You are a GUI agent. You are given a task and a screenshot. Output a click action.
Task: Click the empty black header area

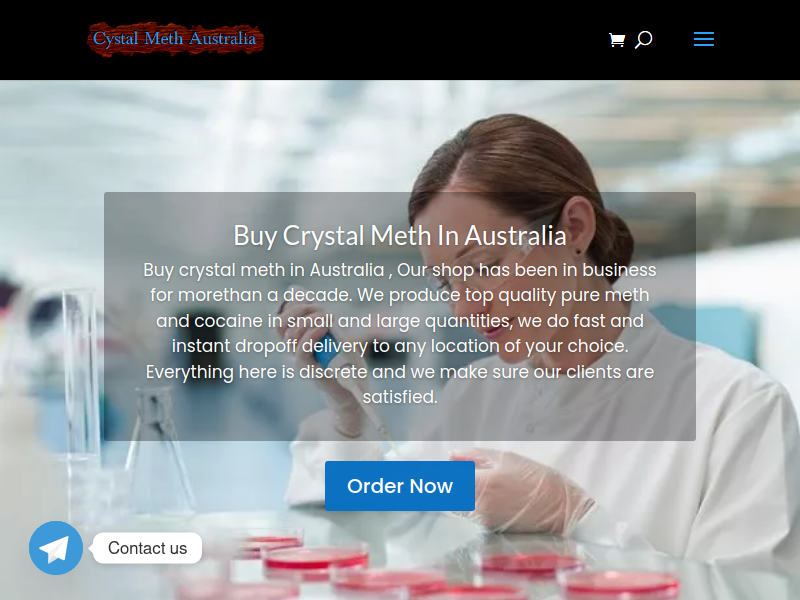[x=434, y=40]
